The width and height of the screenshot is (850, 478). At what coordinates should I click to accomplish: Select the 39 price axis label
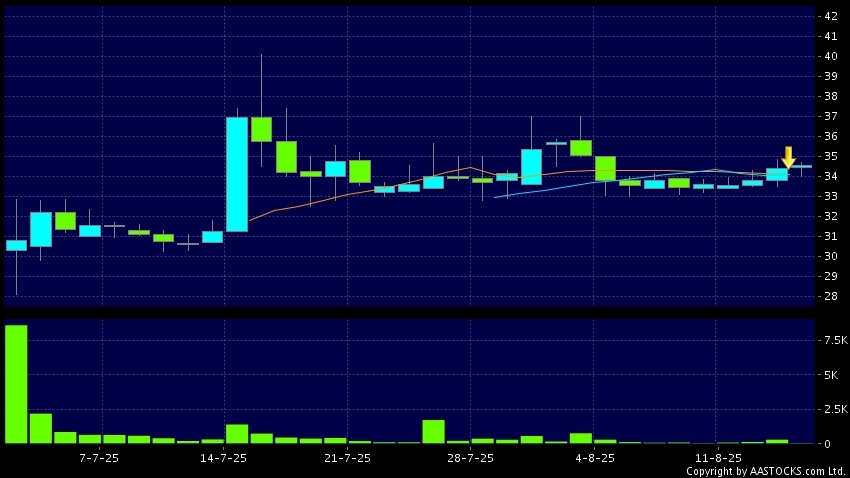point(831,76)
